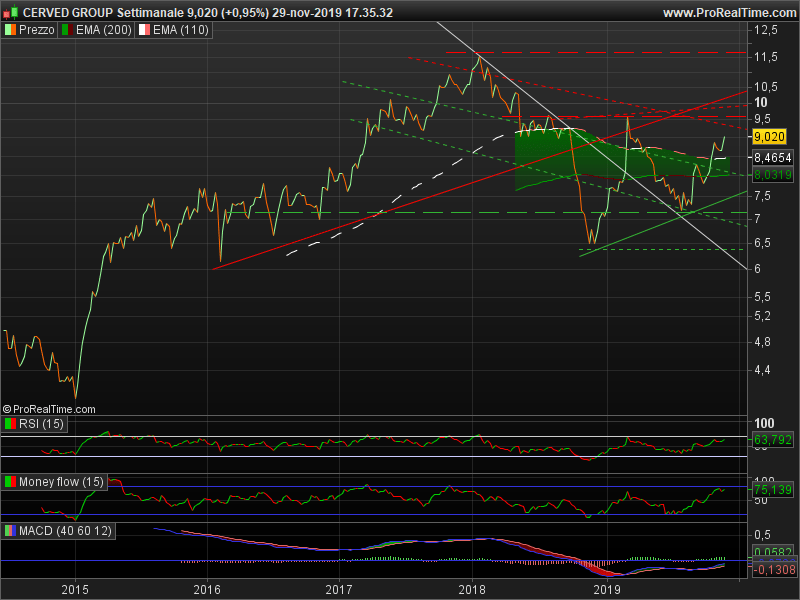Click the EMA (200) legend color icon

(67, 30)
